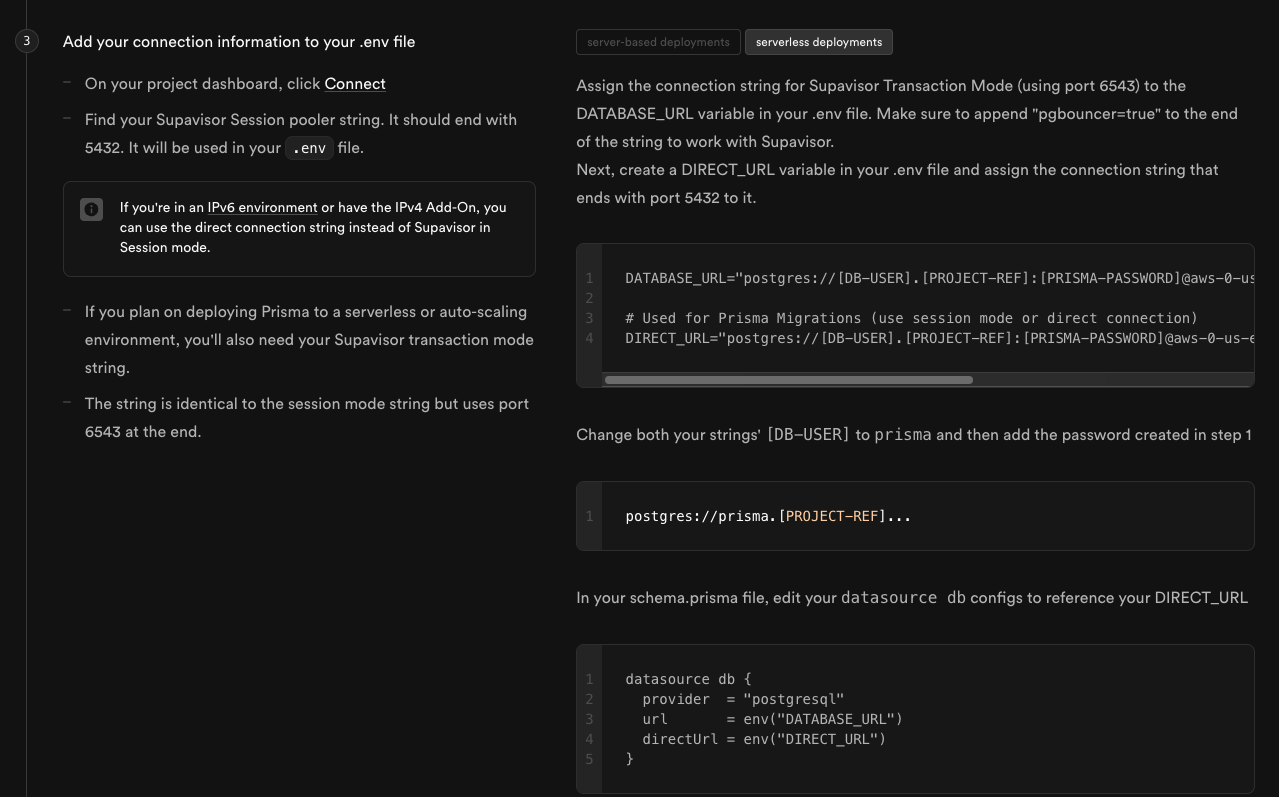Click the inline [DB-USER] code text

pyautogui.click(x=808, y=435)
